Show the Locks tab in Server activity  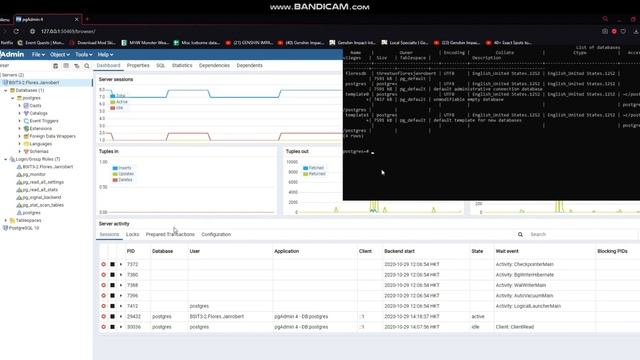[132, 234]
